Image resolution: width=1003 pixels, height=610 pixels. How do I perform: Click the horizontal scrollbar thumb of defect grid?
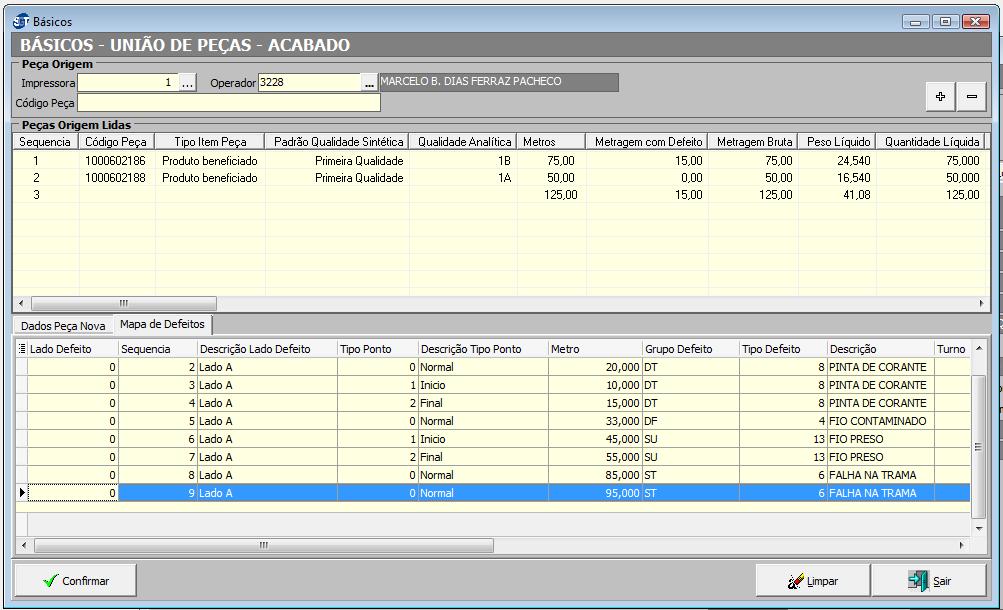[264, 545]
